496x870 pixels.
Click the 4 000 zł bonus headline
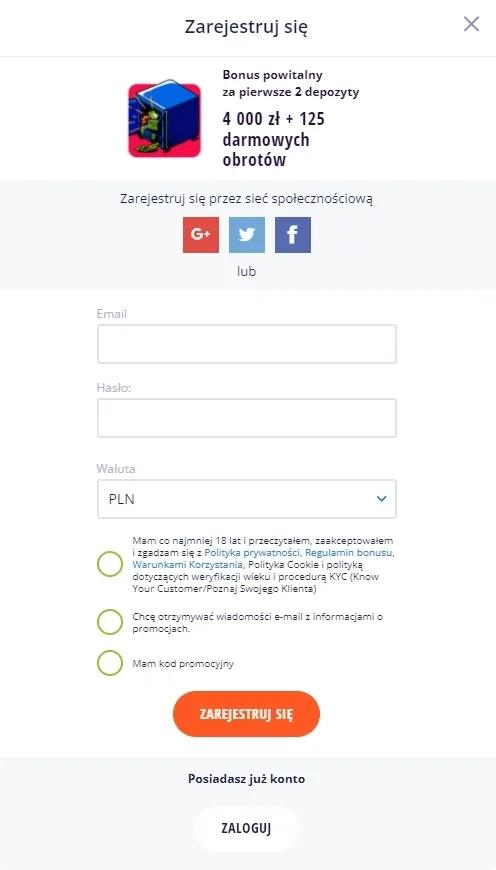tap(274, 139)
